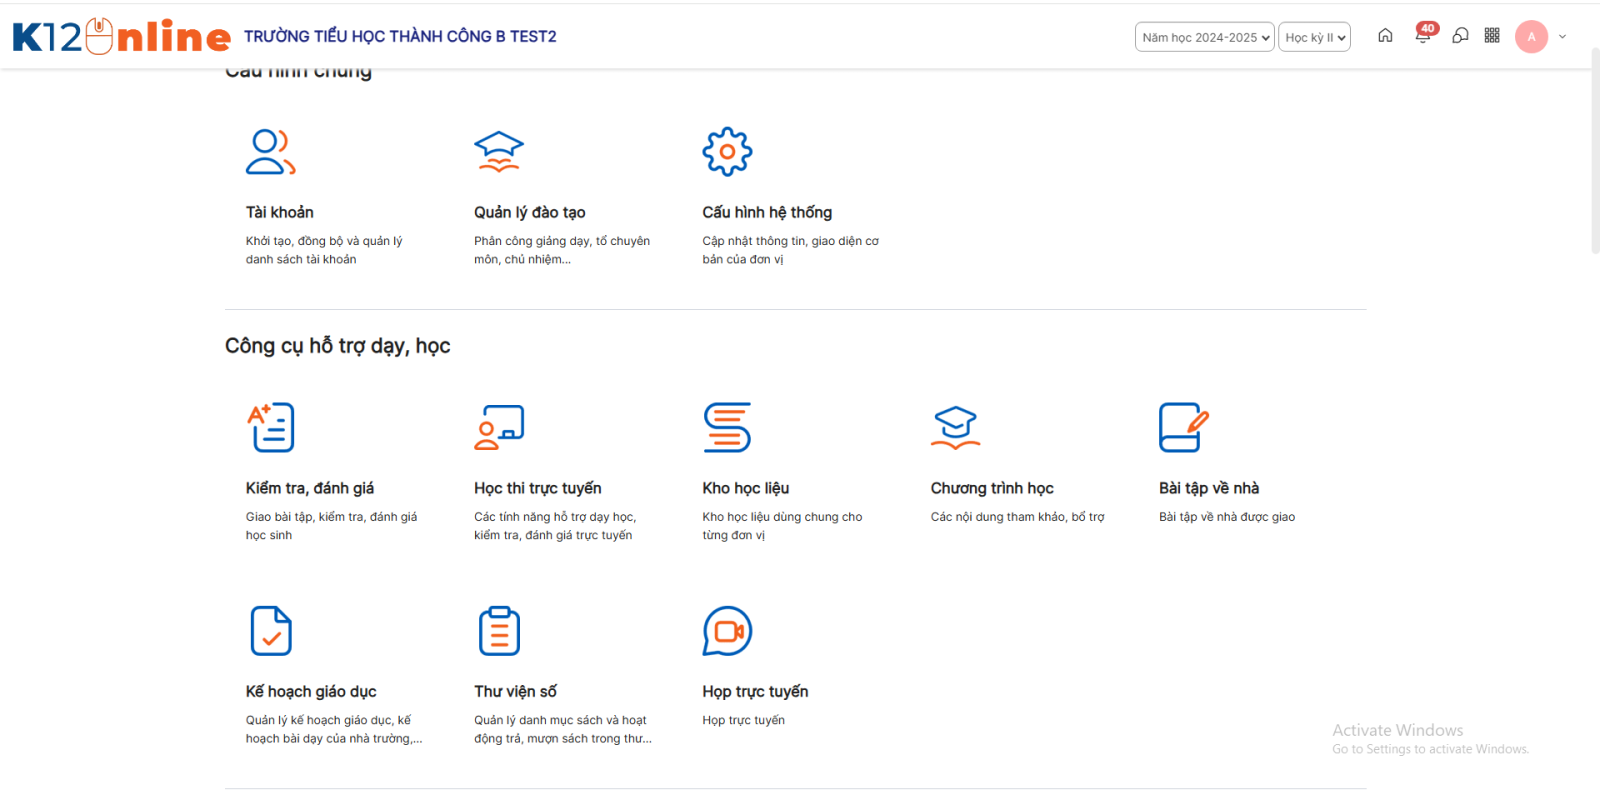Click the Quản lý đào tạo icon
This screenshot has height=795, width=1600.
click(498, 152)
